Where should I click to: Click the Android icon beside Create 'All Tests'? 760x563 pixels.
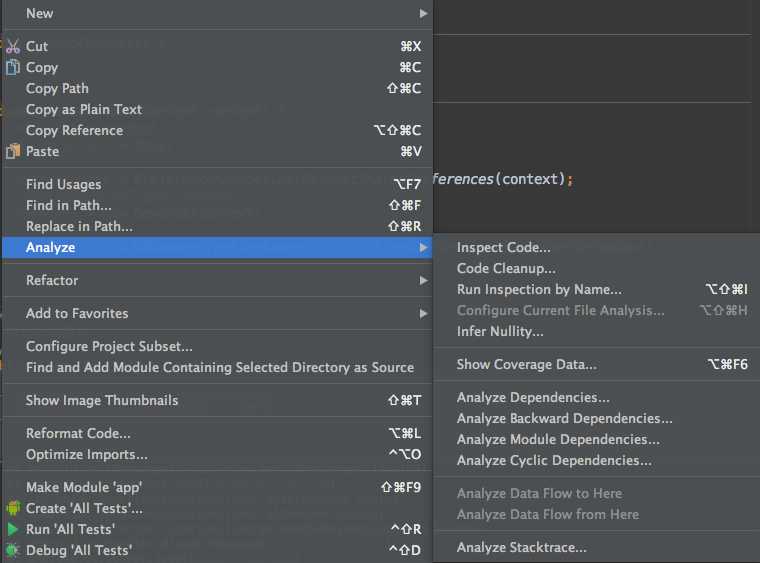(13, 508)
